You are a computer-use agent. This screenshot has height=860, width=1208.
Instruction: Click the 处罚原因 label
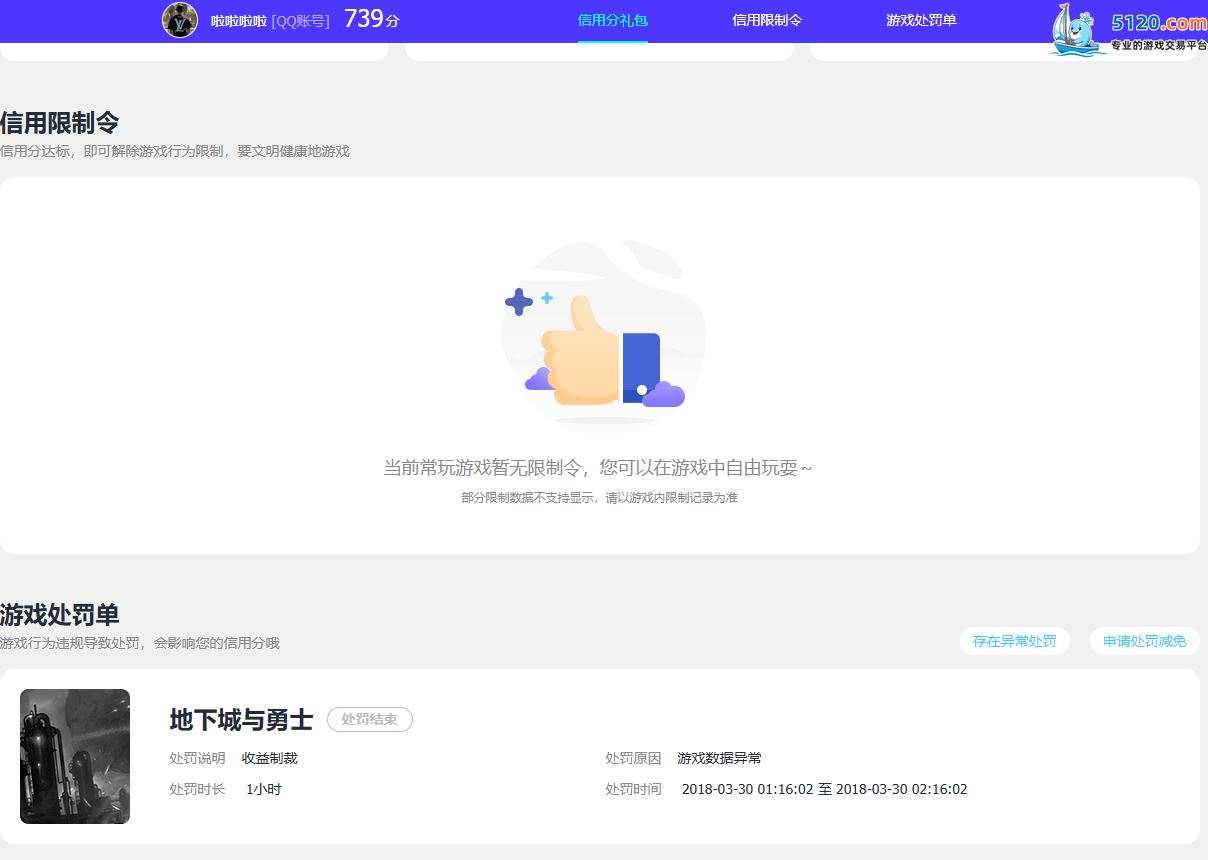pyautogui.click(x=633, y=758)
